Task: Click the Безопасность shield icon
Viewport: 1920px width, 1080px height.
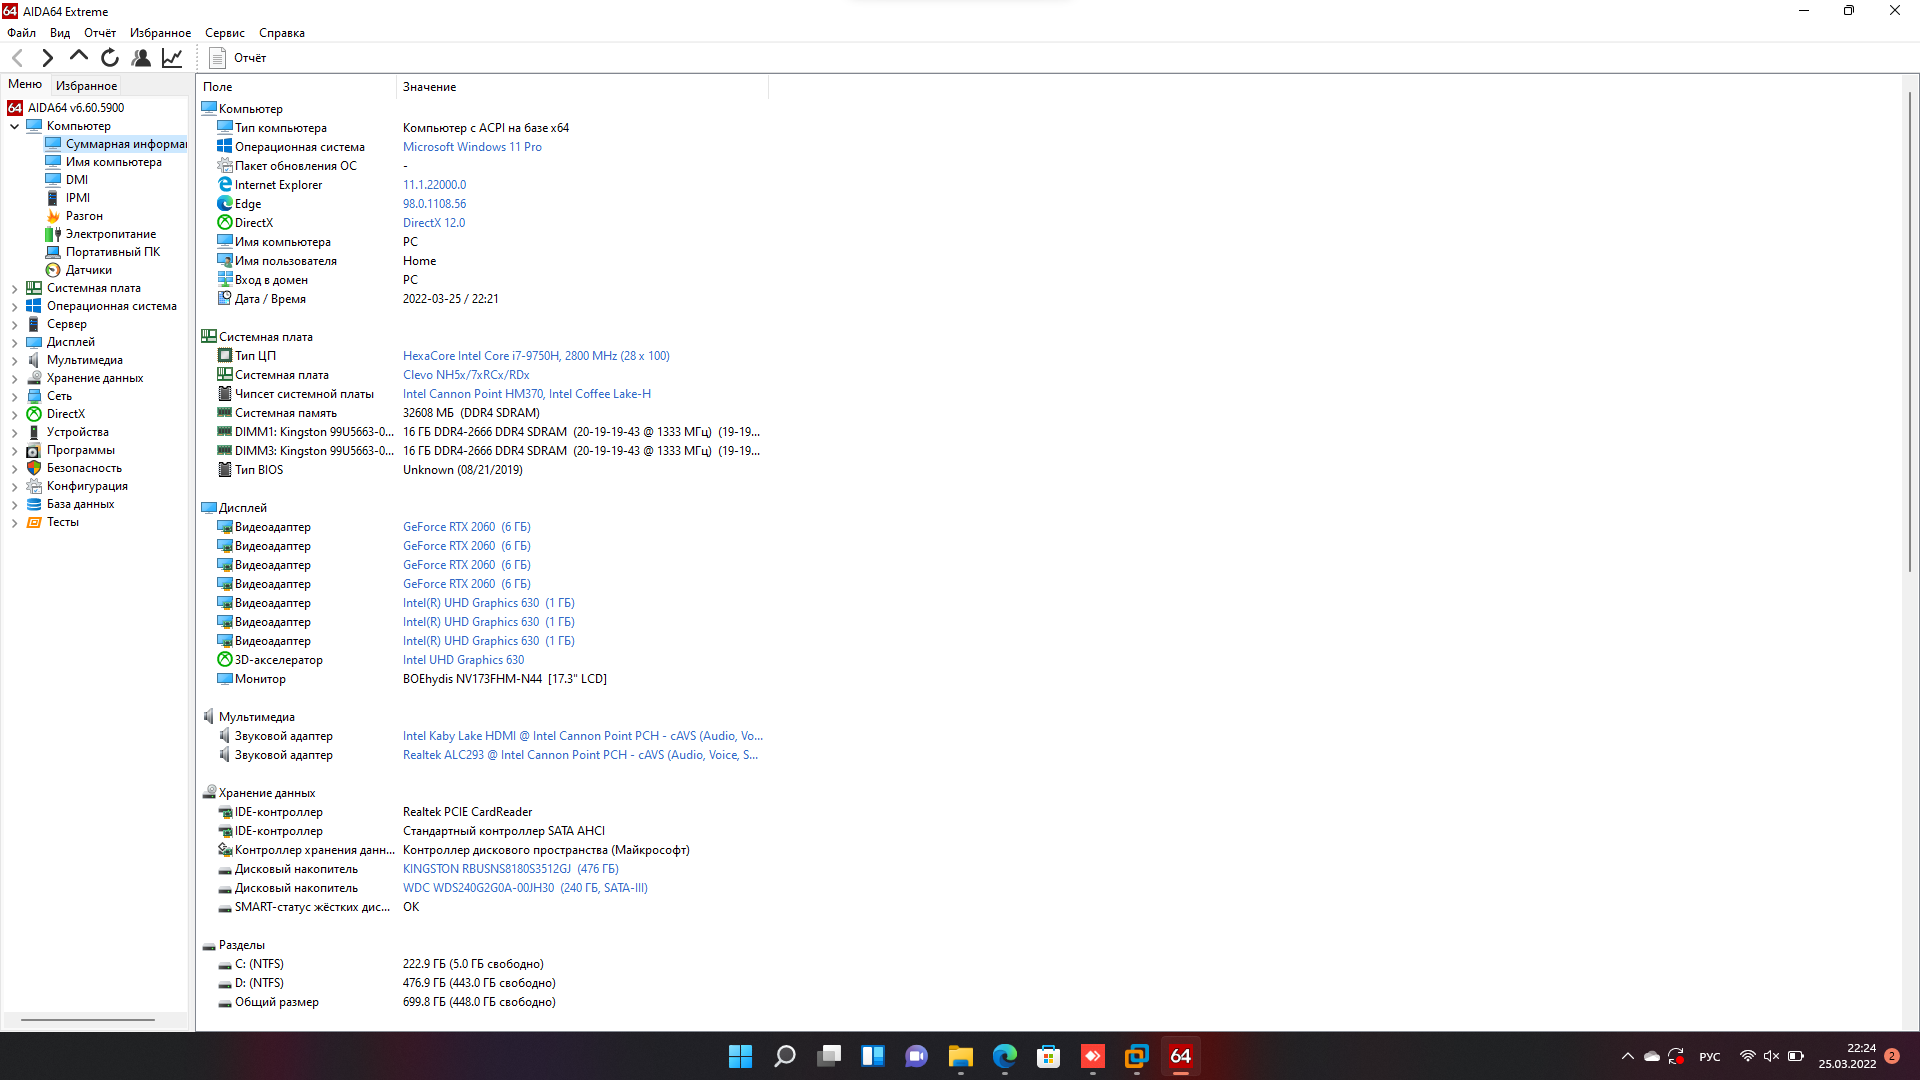Action: coord(34,468)
